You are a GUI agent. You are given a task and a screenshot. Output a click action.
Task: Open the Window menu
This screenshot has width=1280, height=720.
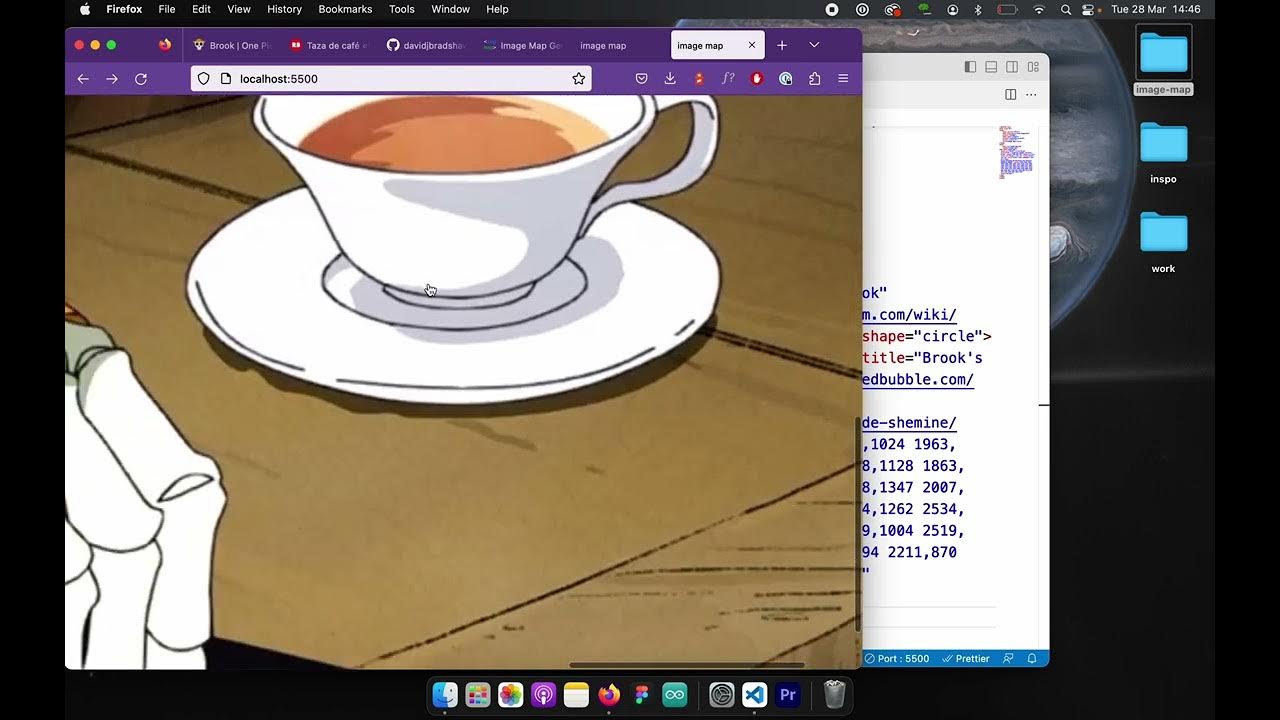point(450,9)
